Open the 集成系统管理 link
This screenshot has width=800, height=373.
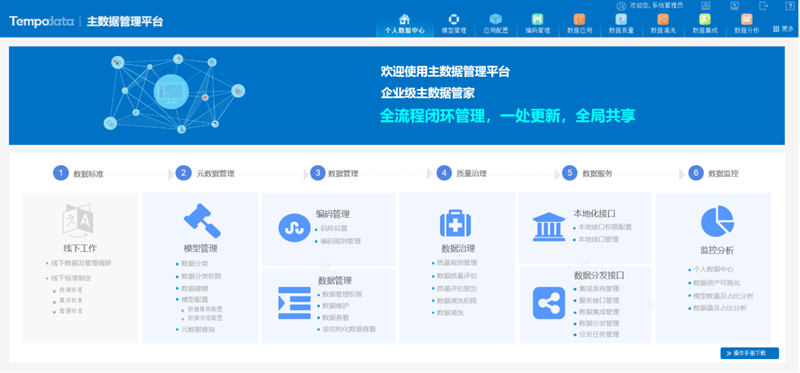pyautogui.click(x=599, y=289)
